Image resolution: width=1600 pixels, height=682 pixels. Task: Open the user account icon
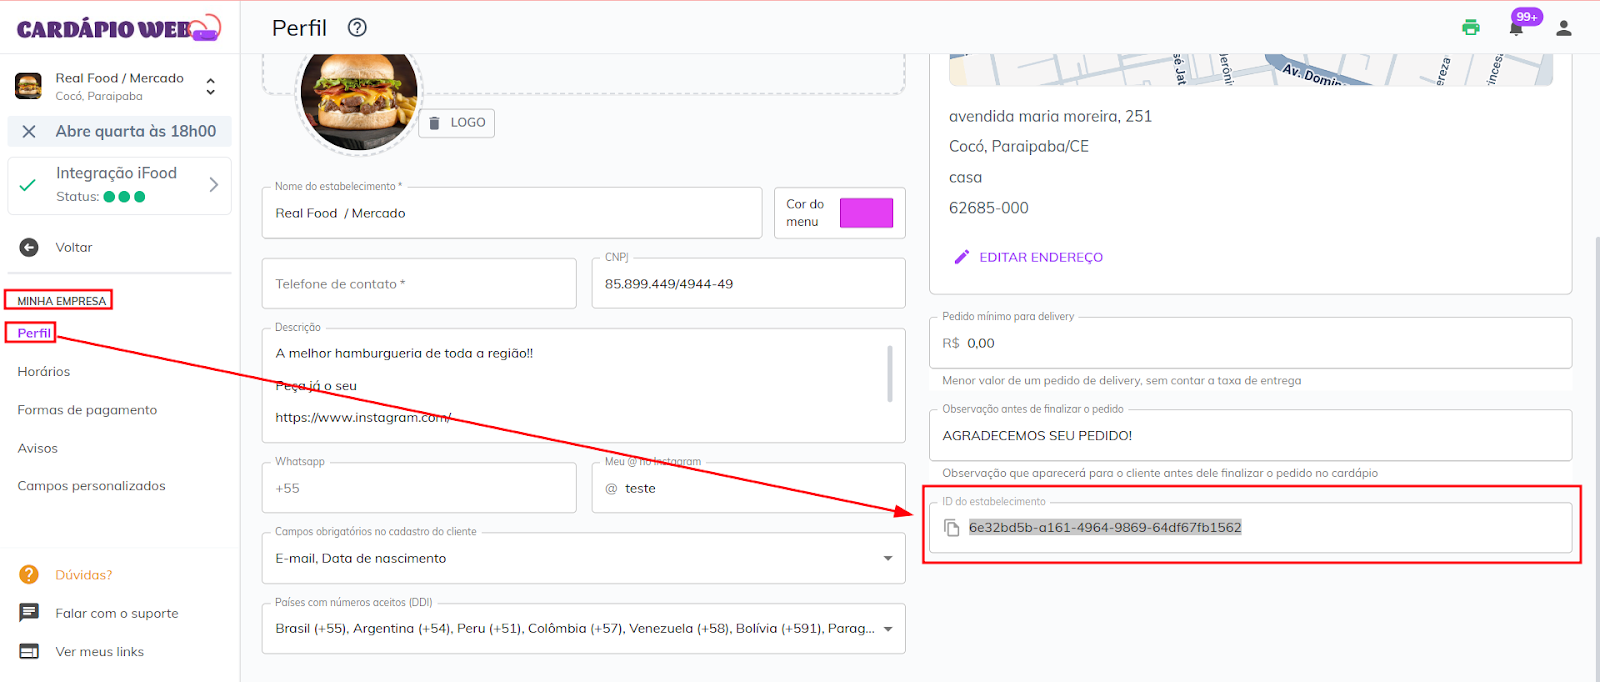[x=1563, y=28]
